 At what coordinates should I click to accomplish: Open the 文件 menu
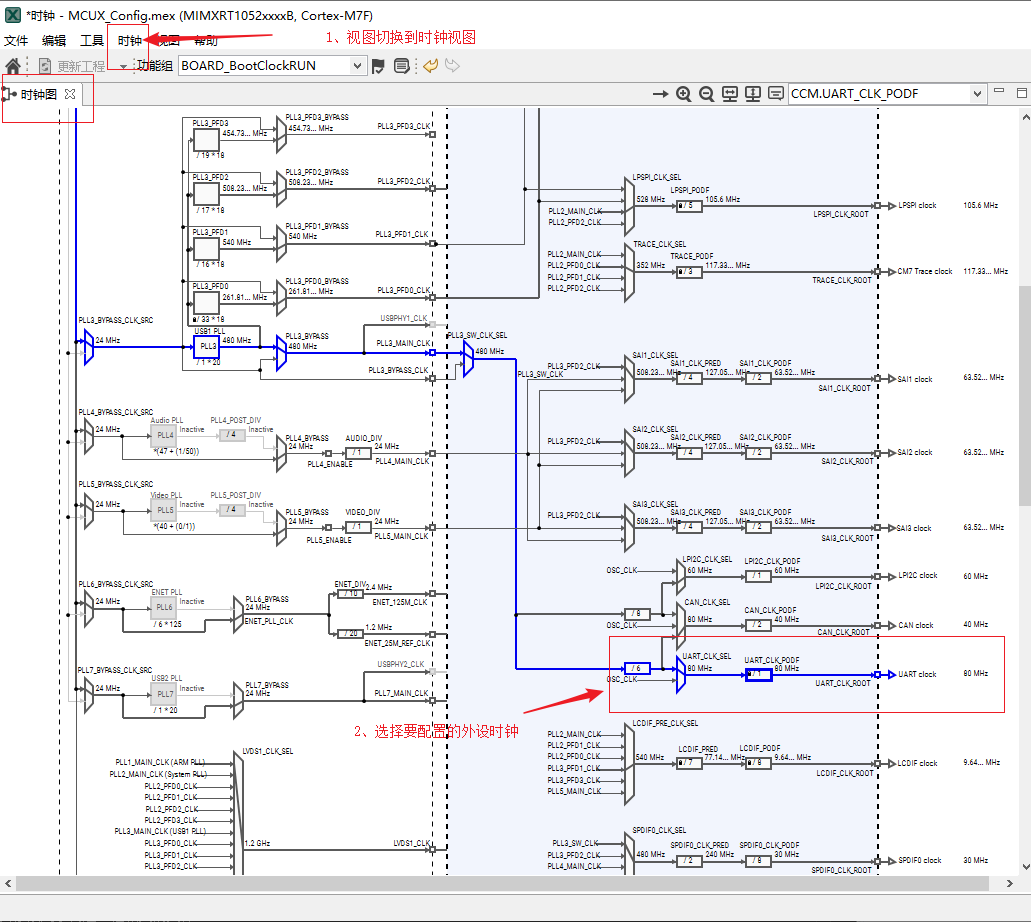[x=16, y=40]
